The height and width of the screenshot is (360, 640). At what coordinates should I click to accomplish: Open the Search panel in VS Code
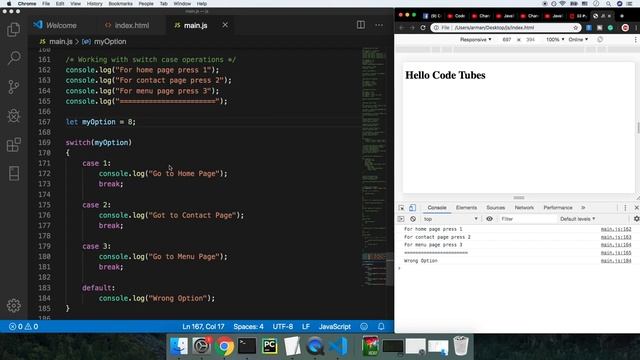pos(14,58)
